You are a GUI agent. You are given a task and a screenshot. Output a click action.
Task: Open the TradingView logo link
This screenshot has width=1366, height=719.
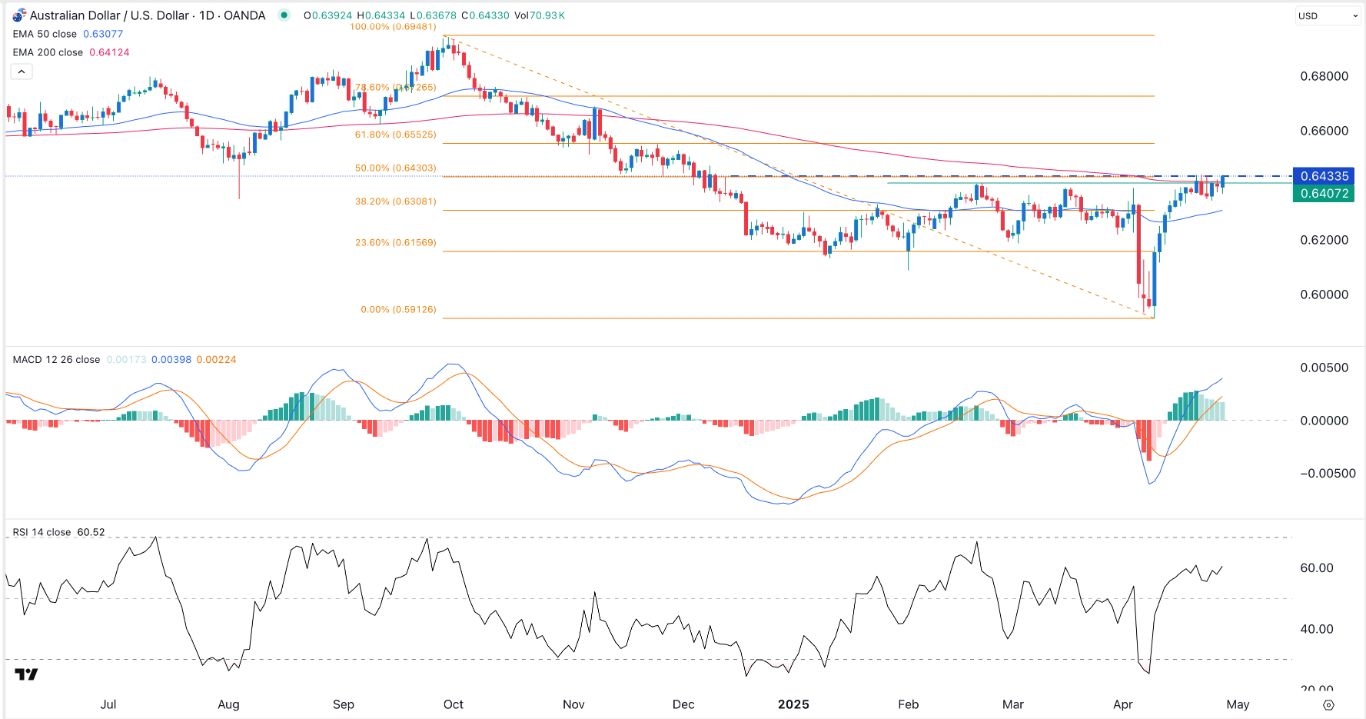[27, 675]
